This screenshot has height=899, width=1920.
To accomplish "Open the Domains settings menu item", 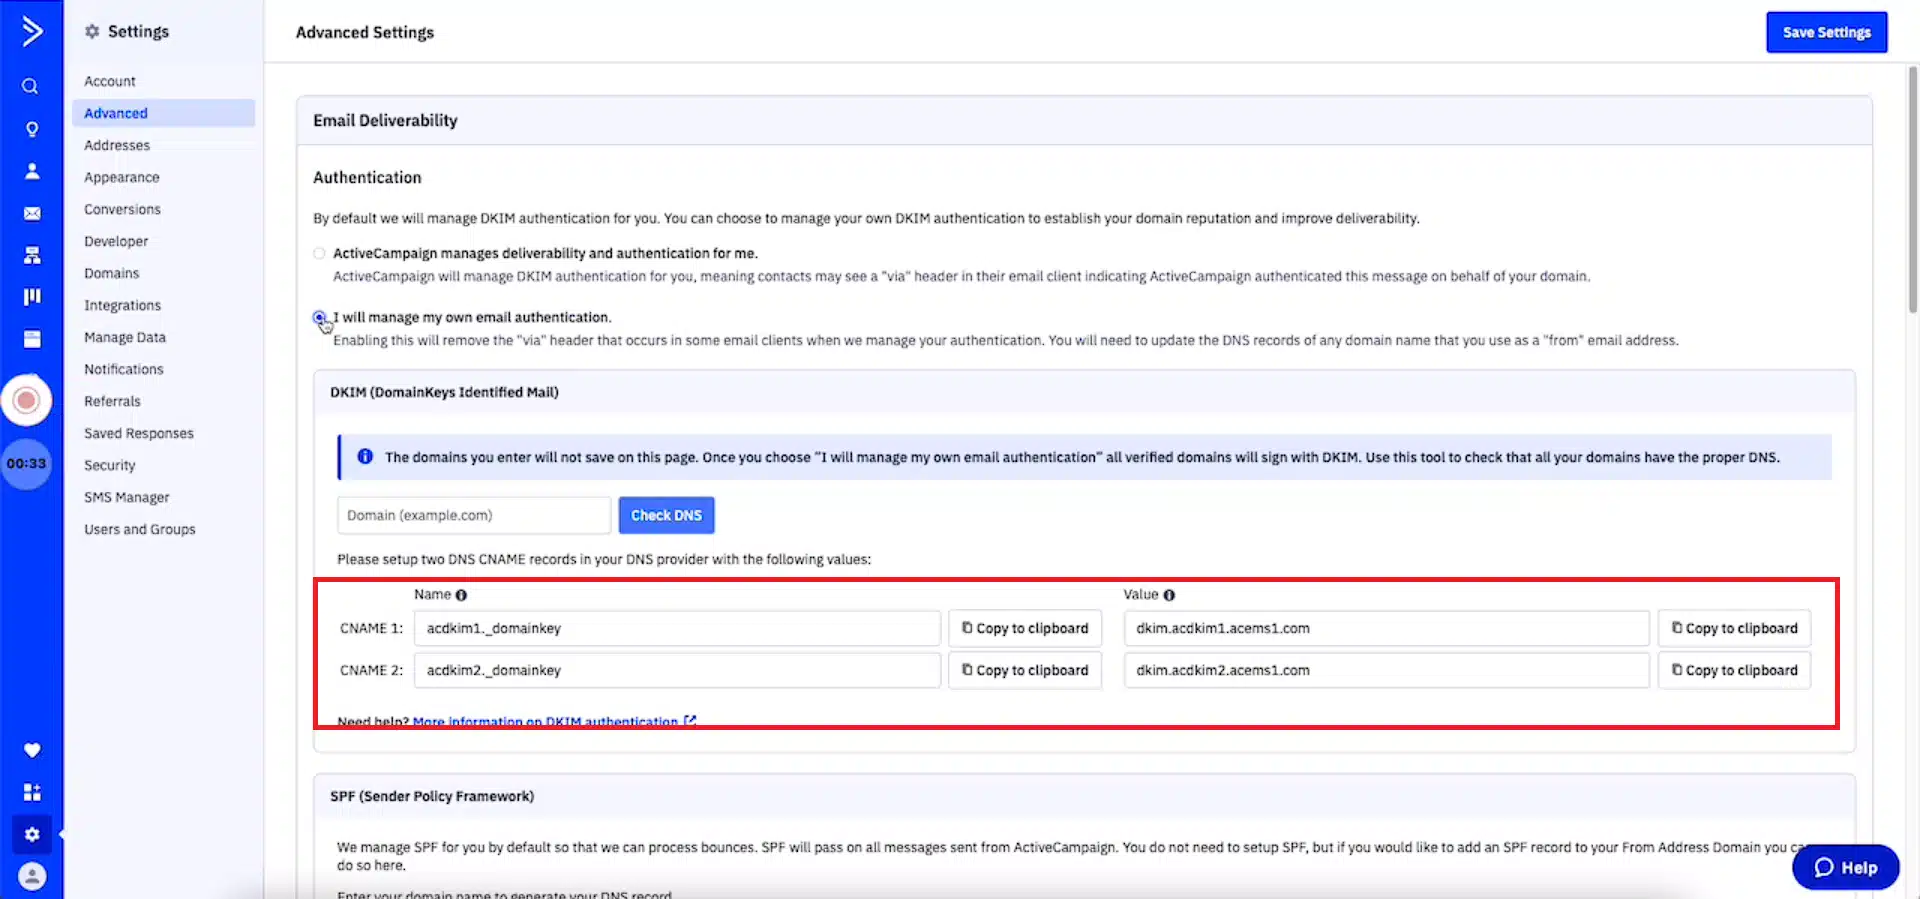I will tap(112, 273).
